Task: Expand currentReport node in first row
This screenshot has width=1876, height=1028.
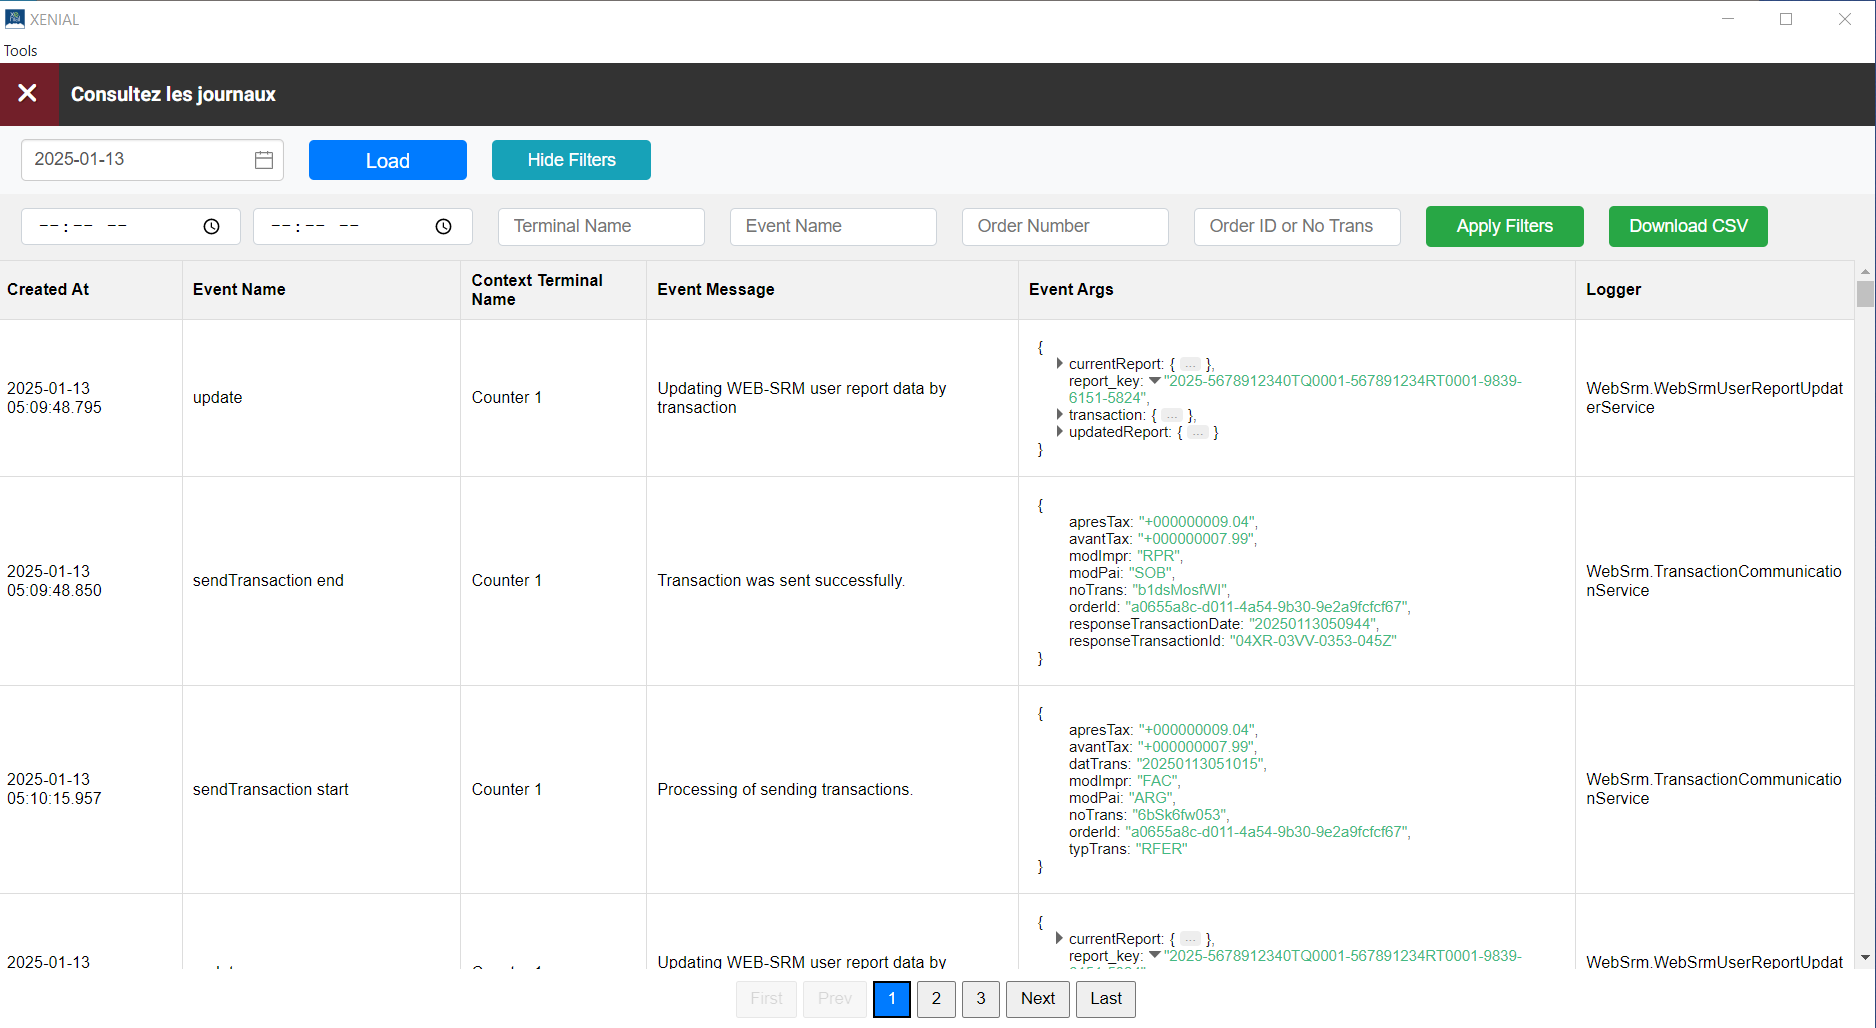Action: 1059,364
